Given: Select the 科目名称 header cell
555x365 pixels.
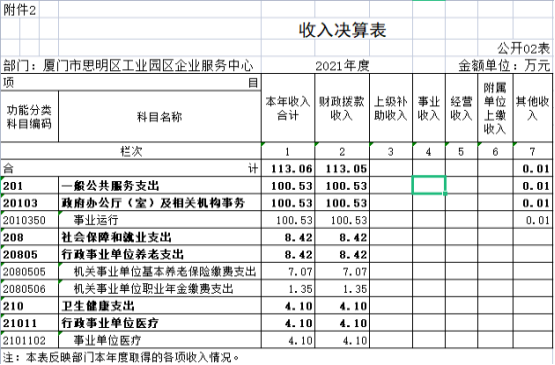Looking at the screenshot, I should point(160,117).
